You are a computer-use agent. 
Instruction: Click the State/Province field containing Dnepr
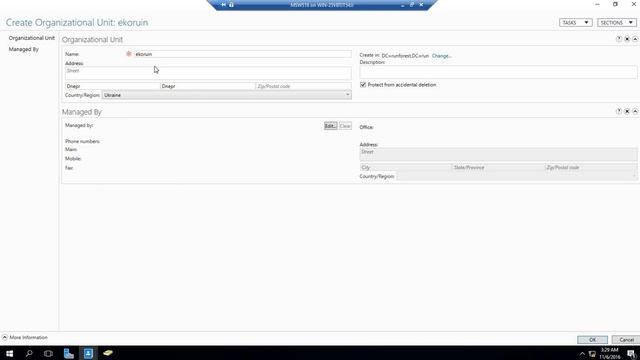point(208,86)
